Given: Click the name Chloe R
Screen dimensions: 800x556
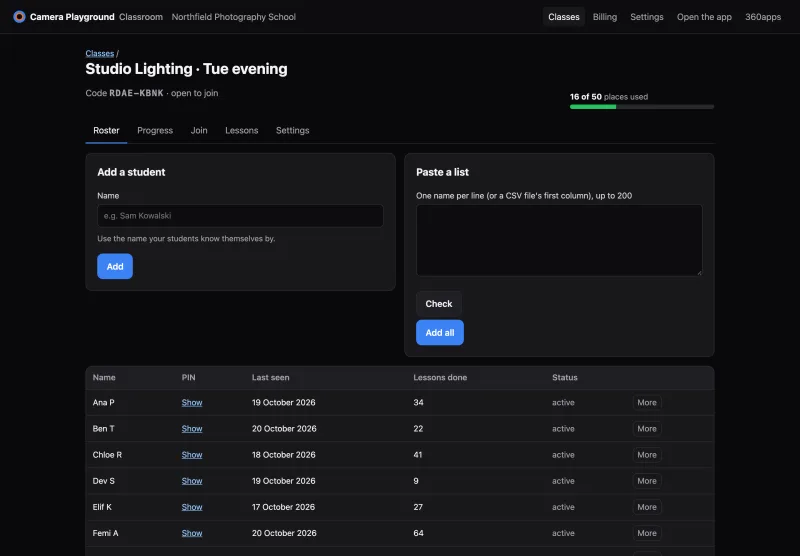Looking at the screenshot, I should (x=107, y=454).
